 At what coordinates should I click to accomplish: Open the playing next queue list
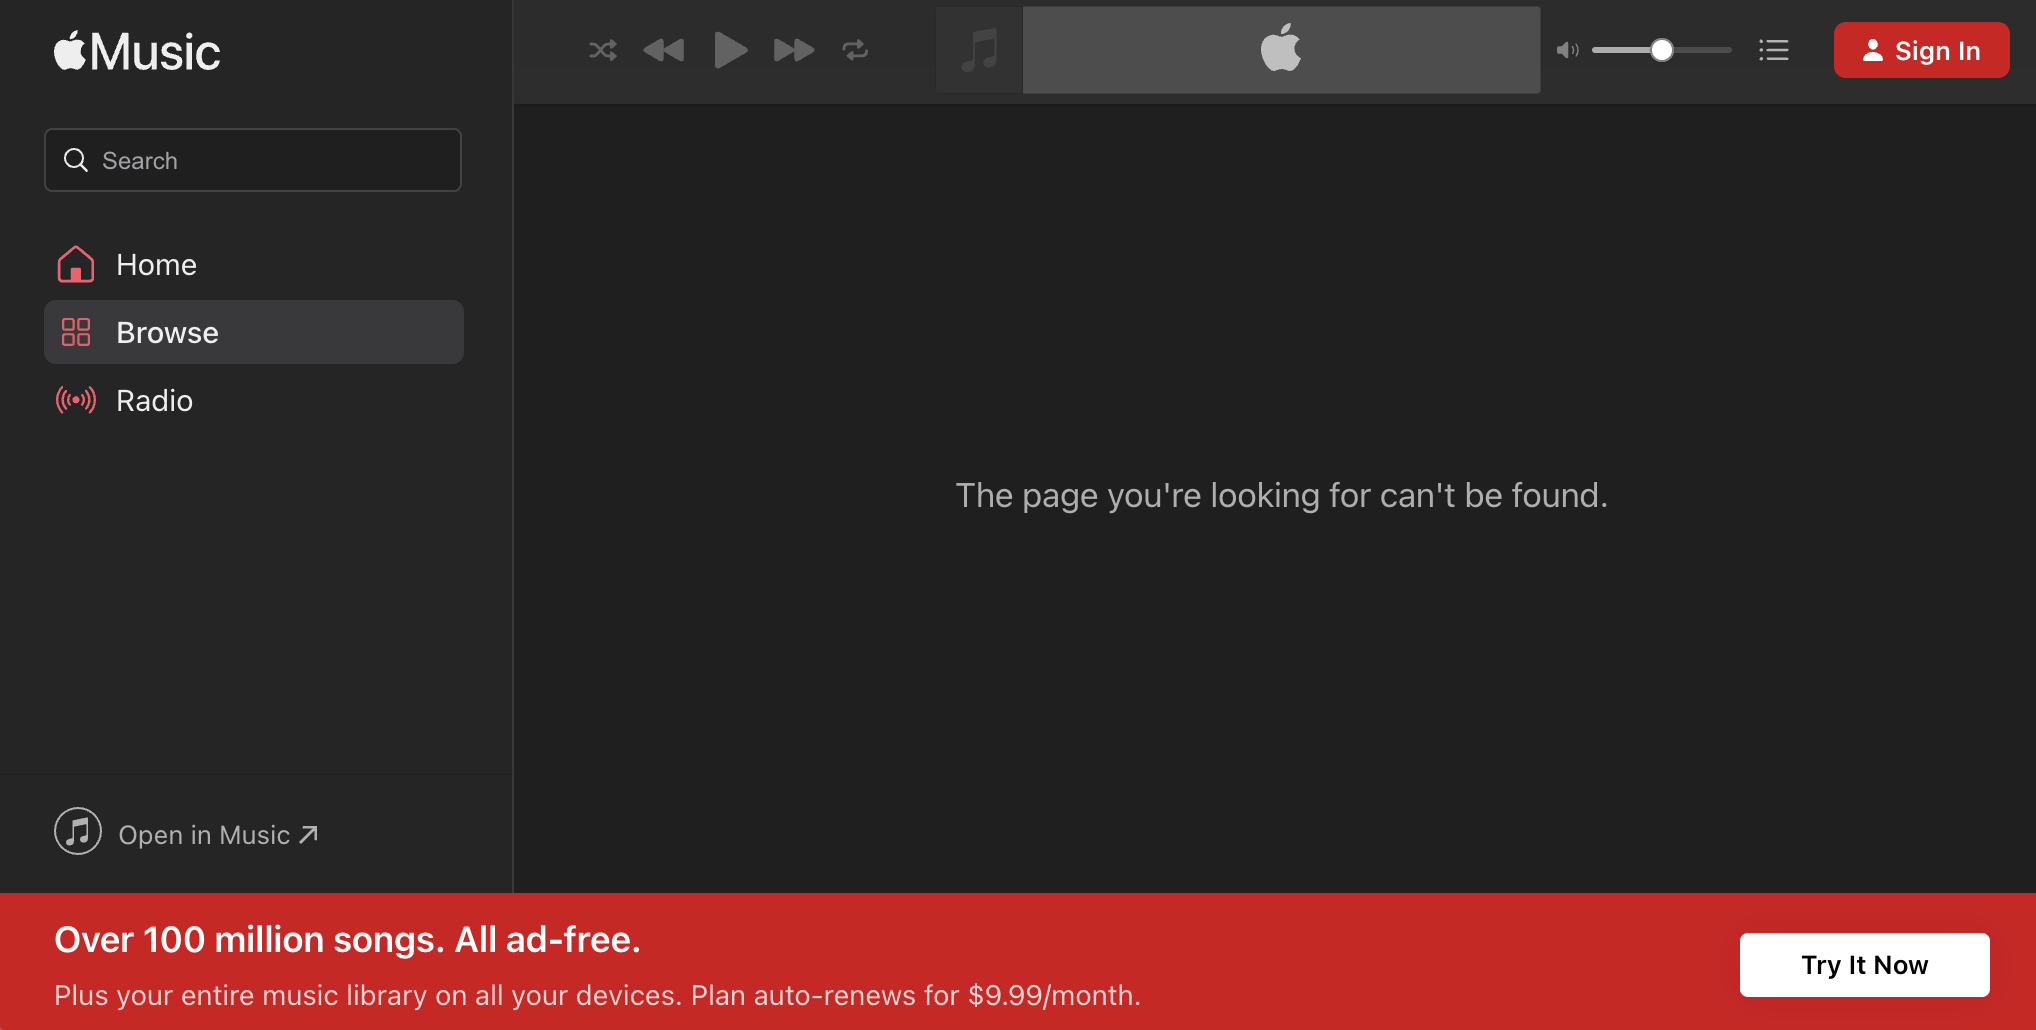point(1774,50)
